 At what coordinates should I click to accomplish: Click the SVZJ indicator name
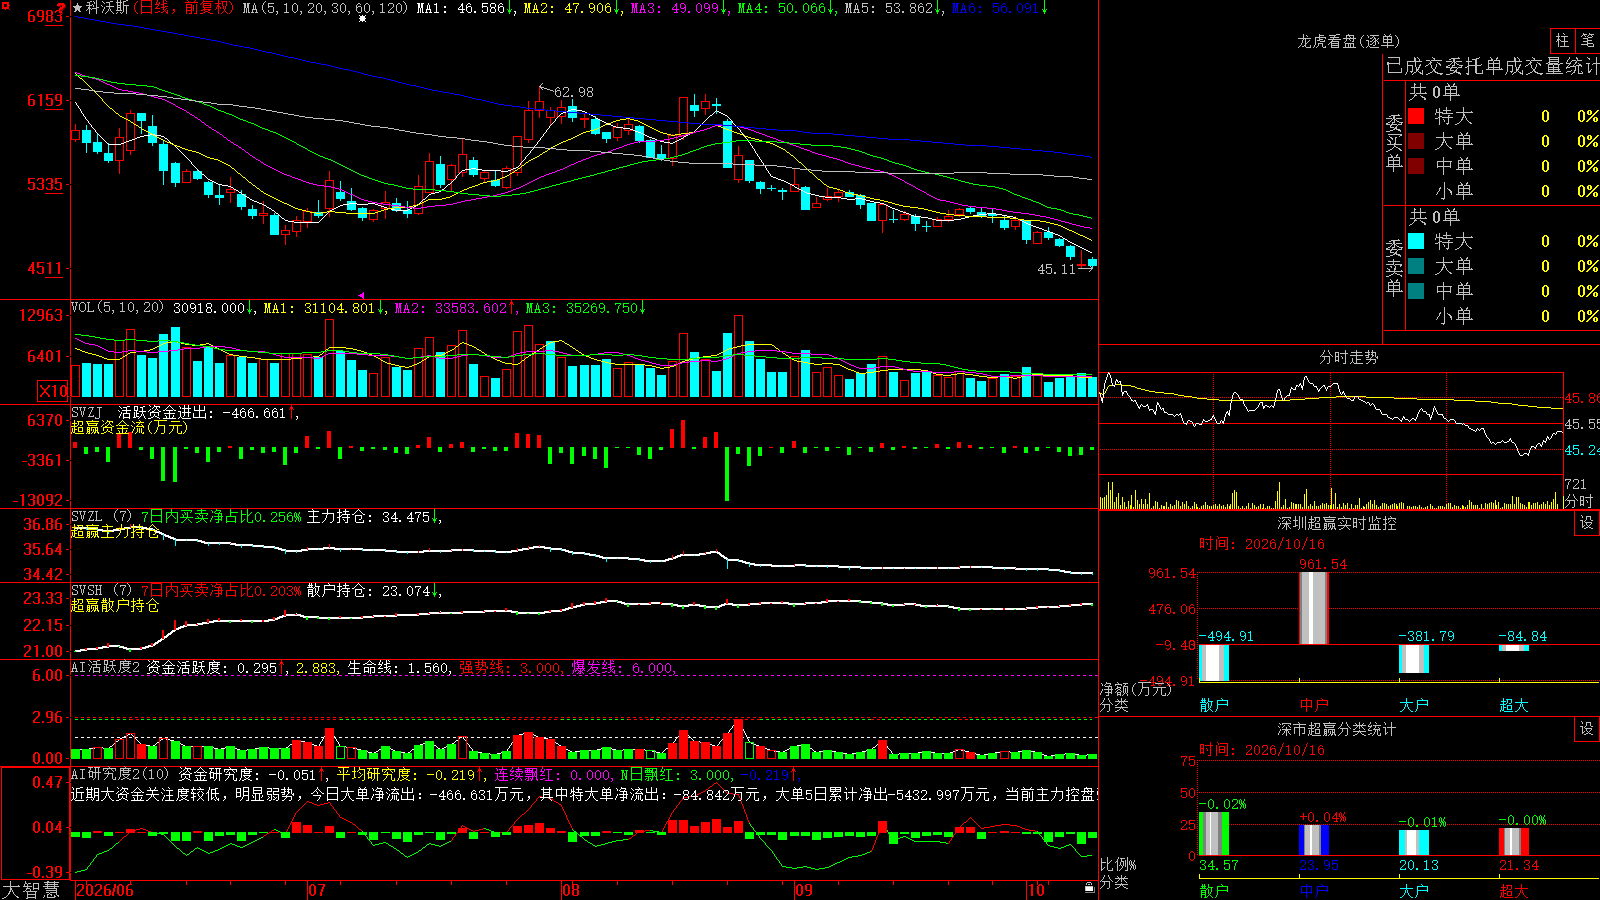coord(87,412)
